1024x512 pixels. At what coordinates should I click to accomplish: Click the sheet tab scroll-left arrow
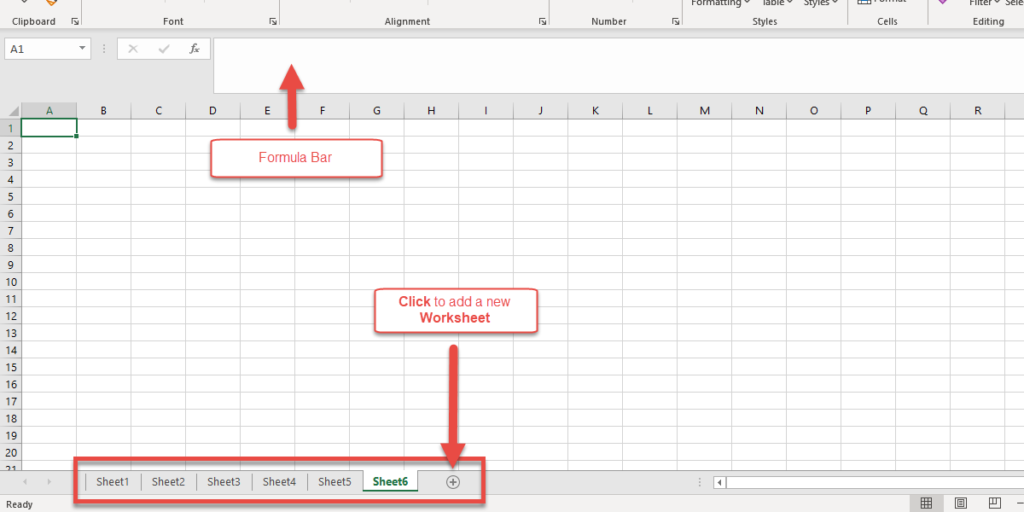coord(25,482)
